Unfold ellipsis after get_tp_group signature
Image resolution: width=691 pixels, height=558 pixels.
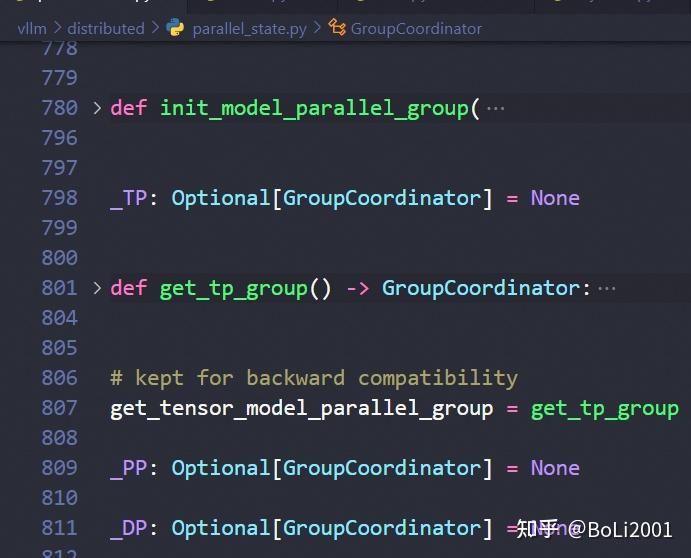607,289
